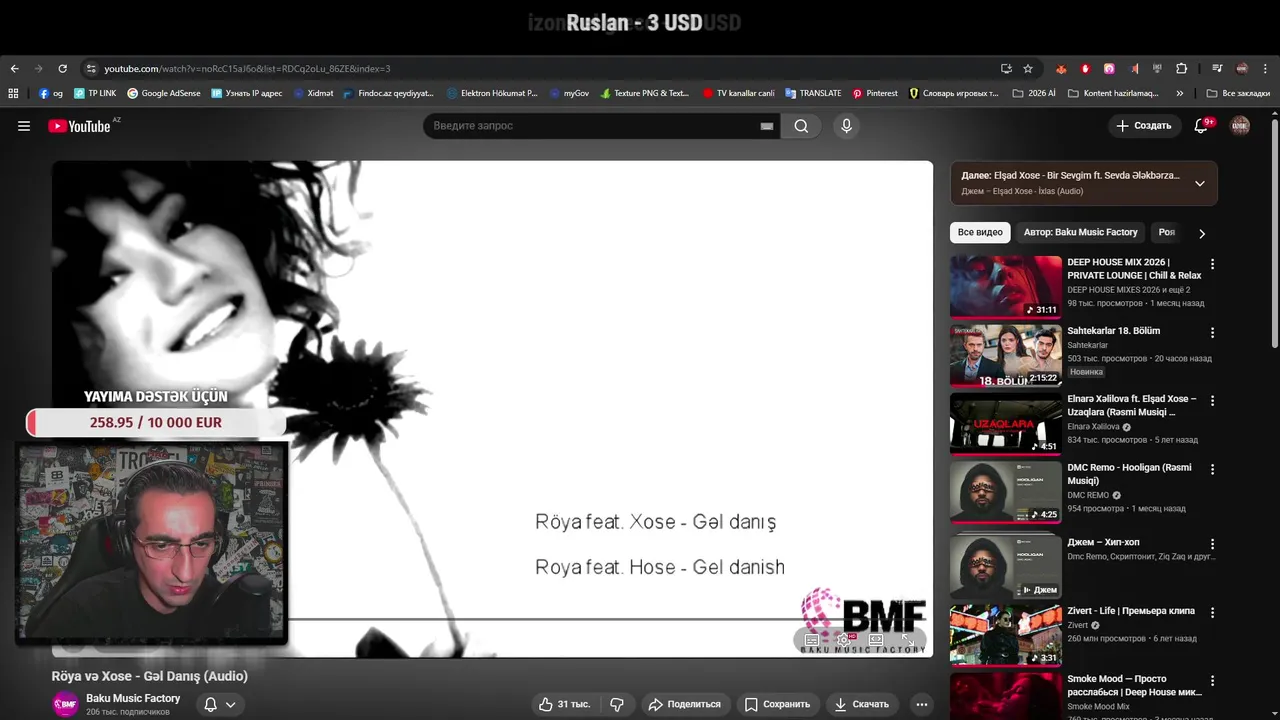Click the video title Röya və Xose
The image size is (1280, 720).
click(150, 676)
